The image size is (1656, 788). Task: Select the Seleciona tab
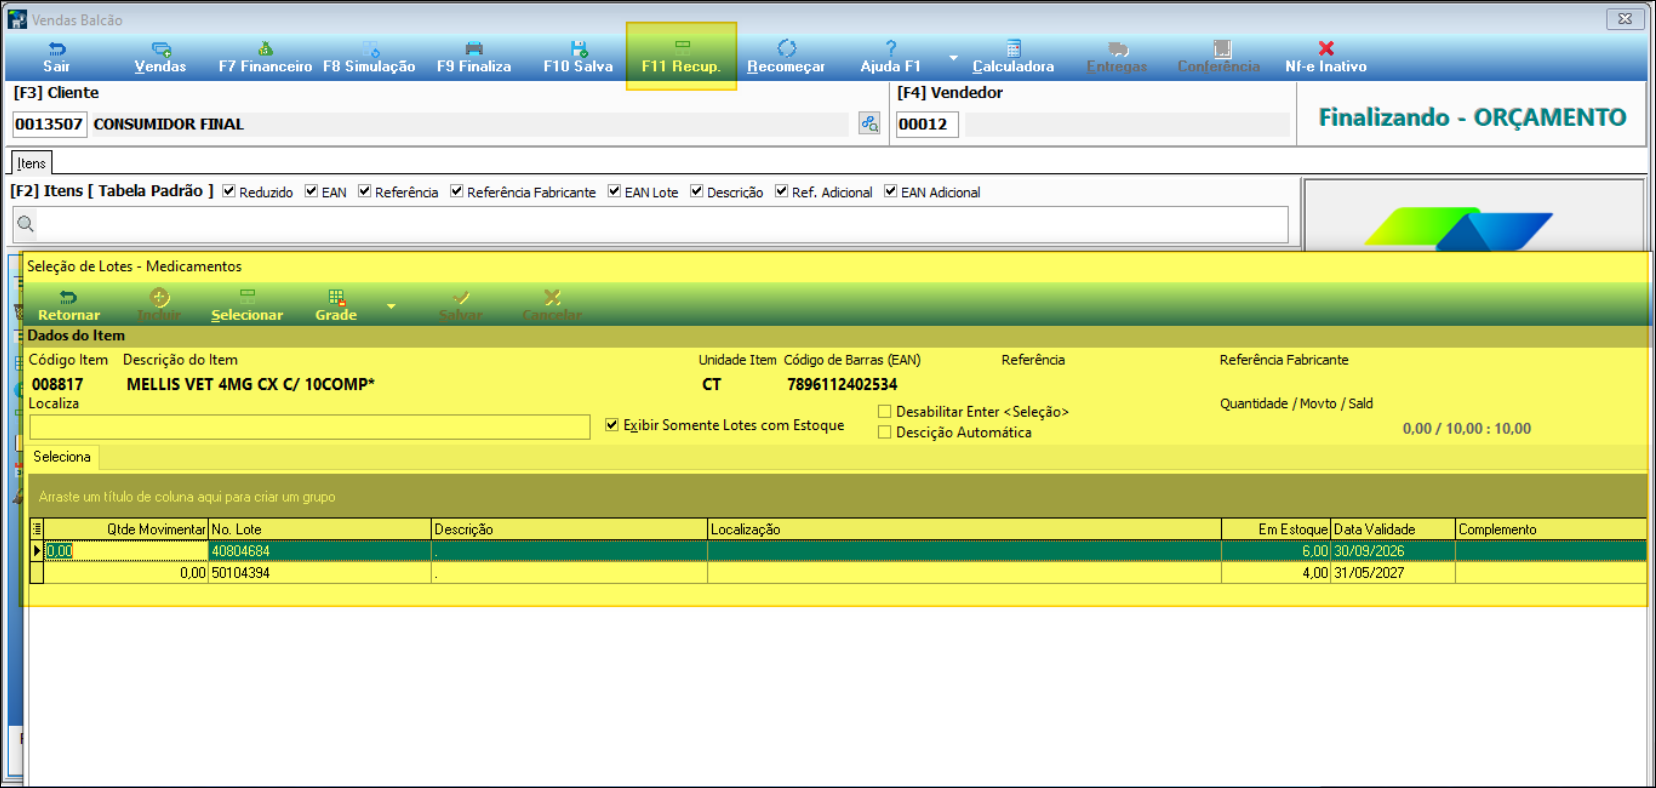tap(62, 457)
